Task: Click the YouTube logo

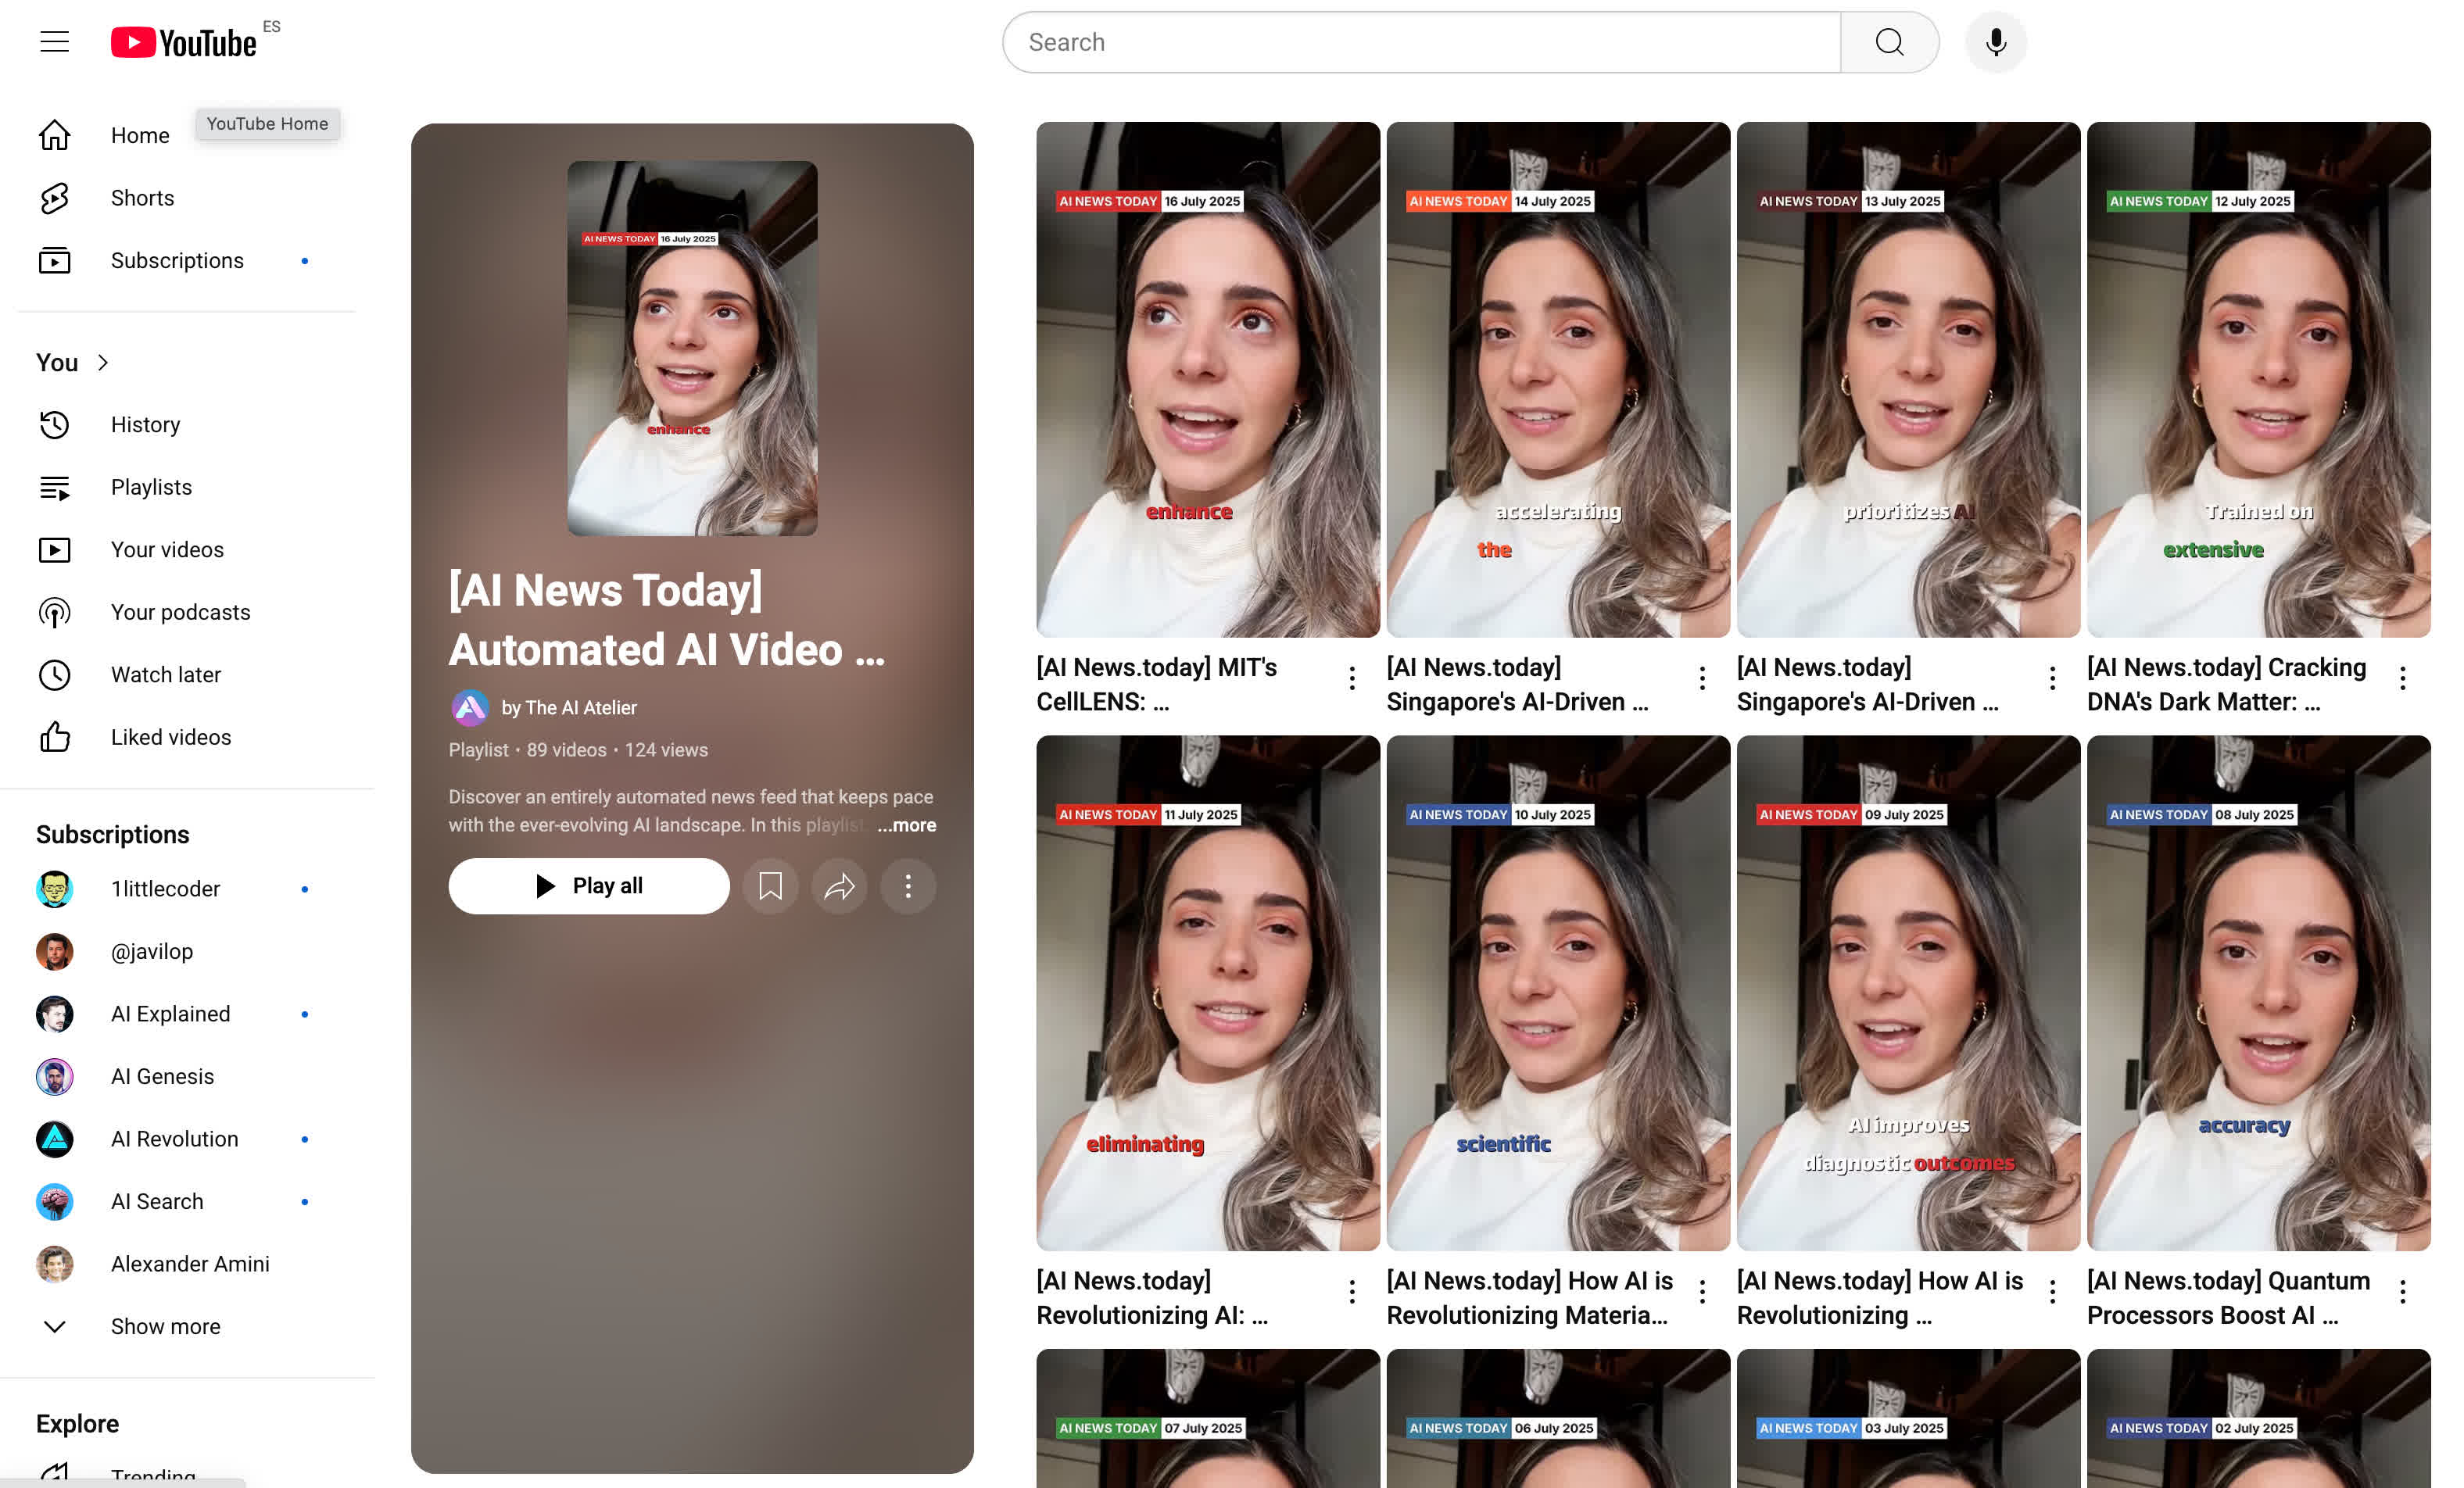Action: click(184, 42)
